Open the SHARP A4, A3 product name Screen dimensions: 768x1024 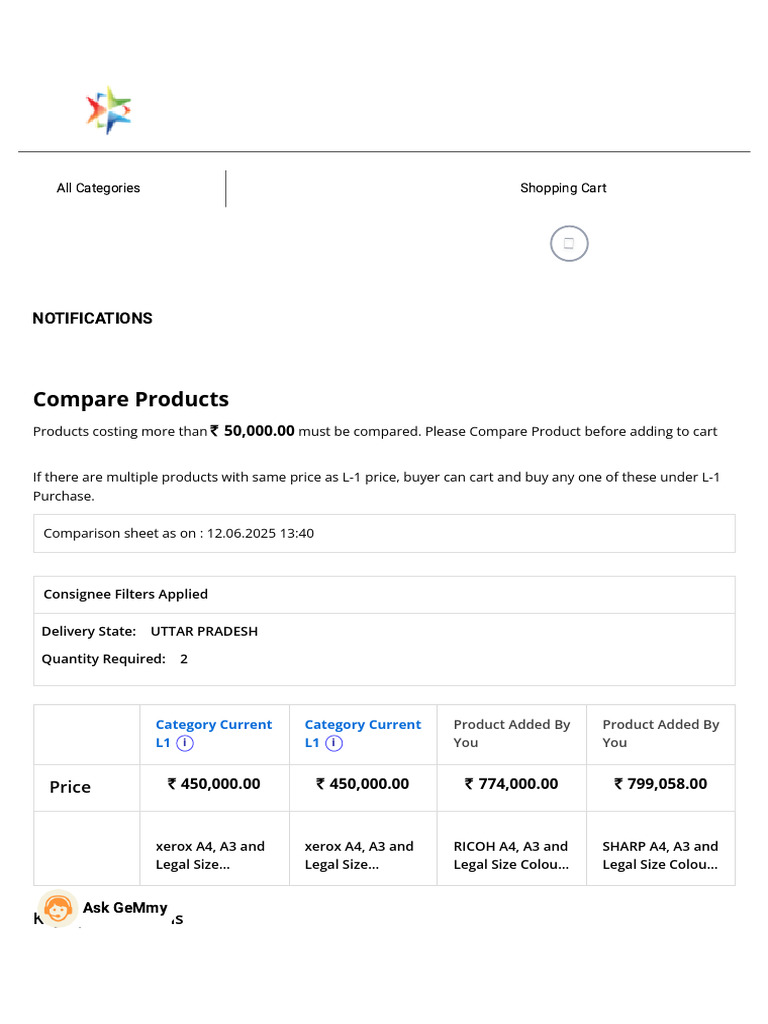pos(660,855)
